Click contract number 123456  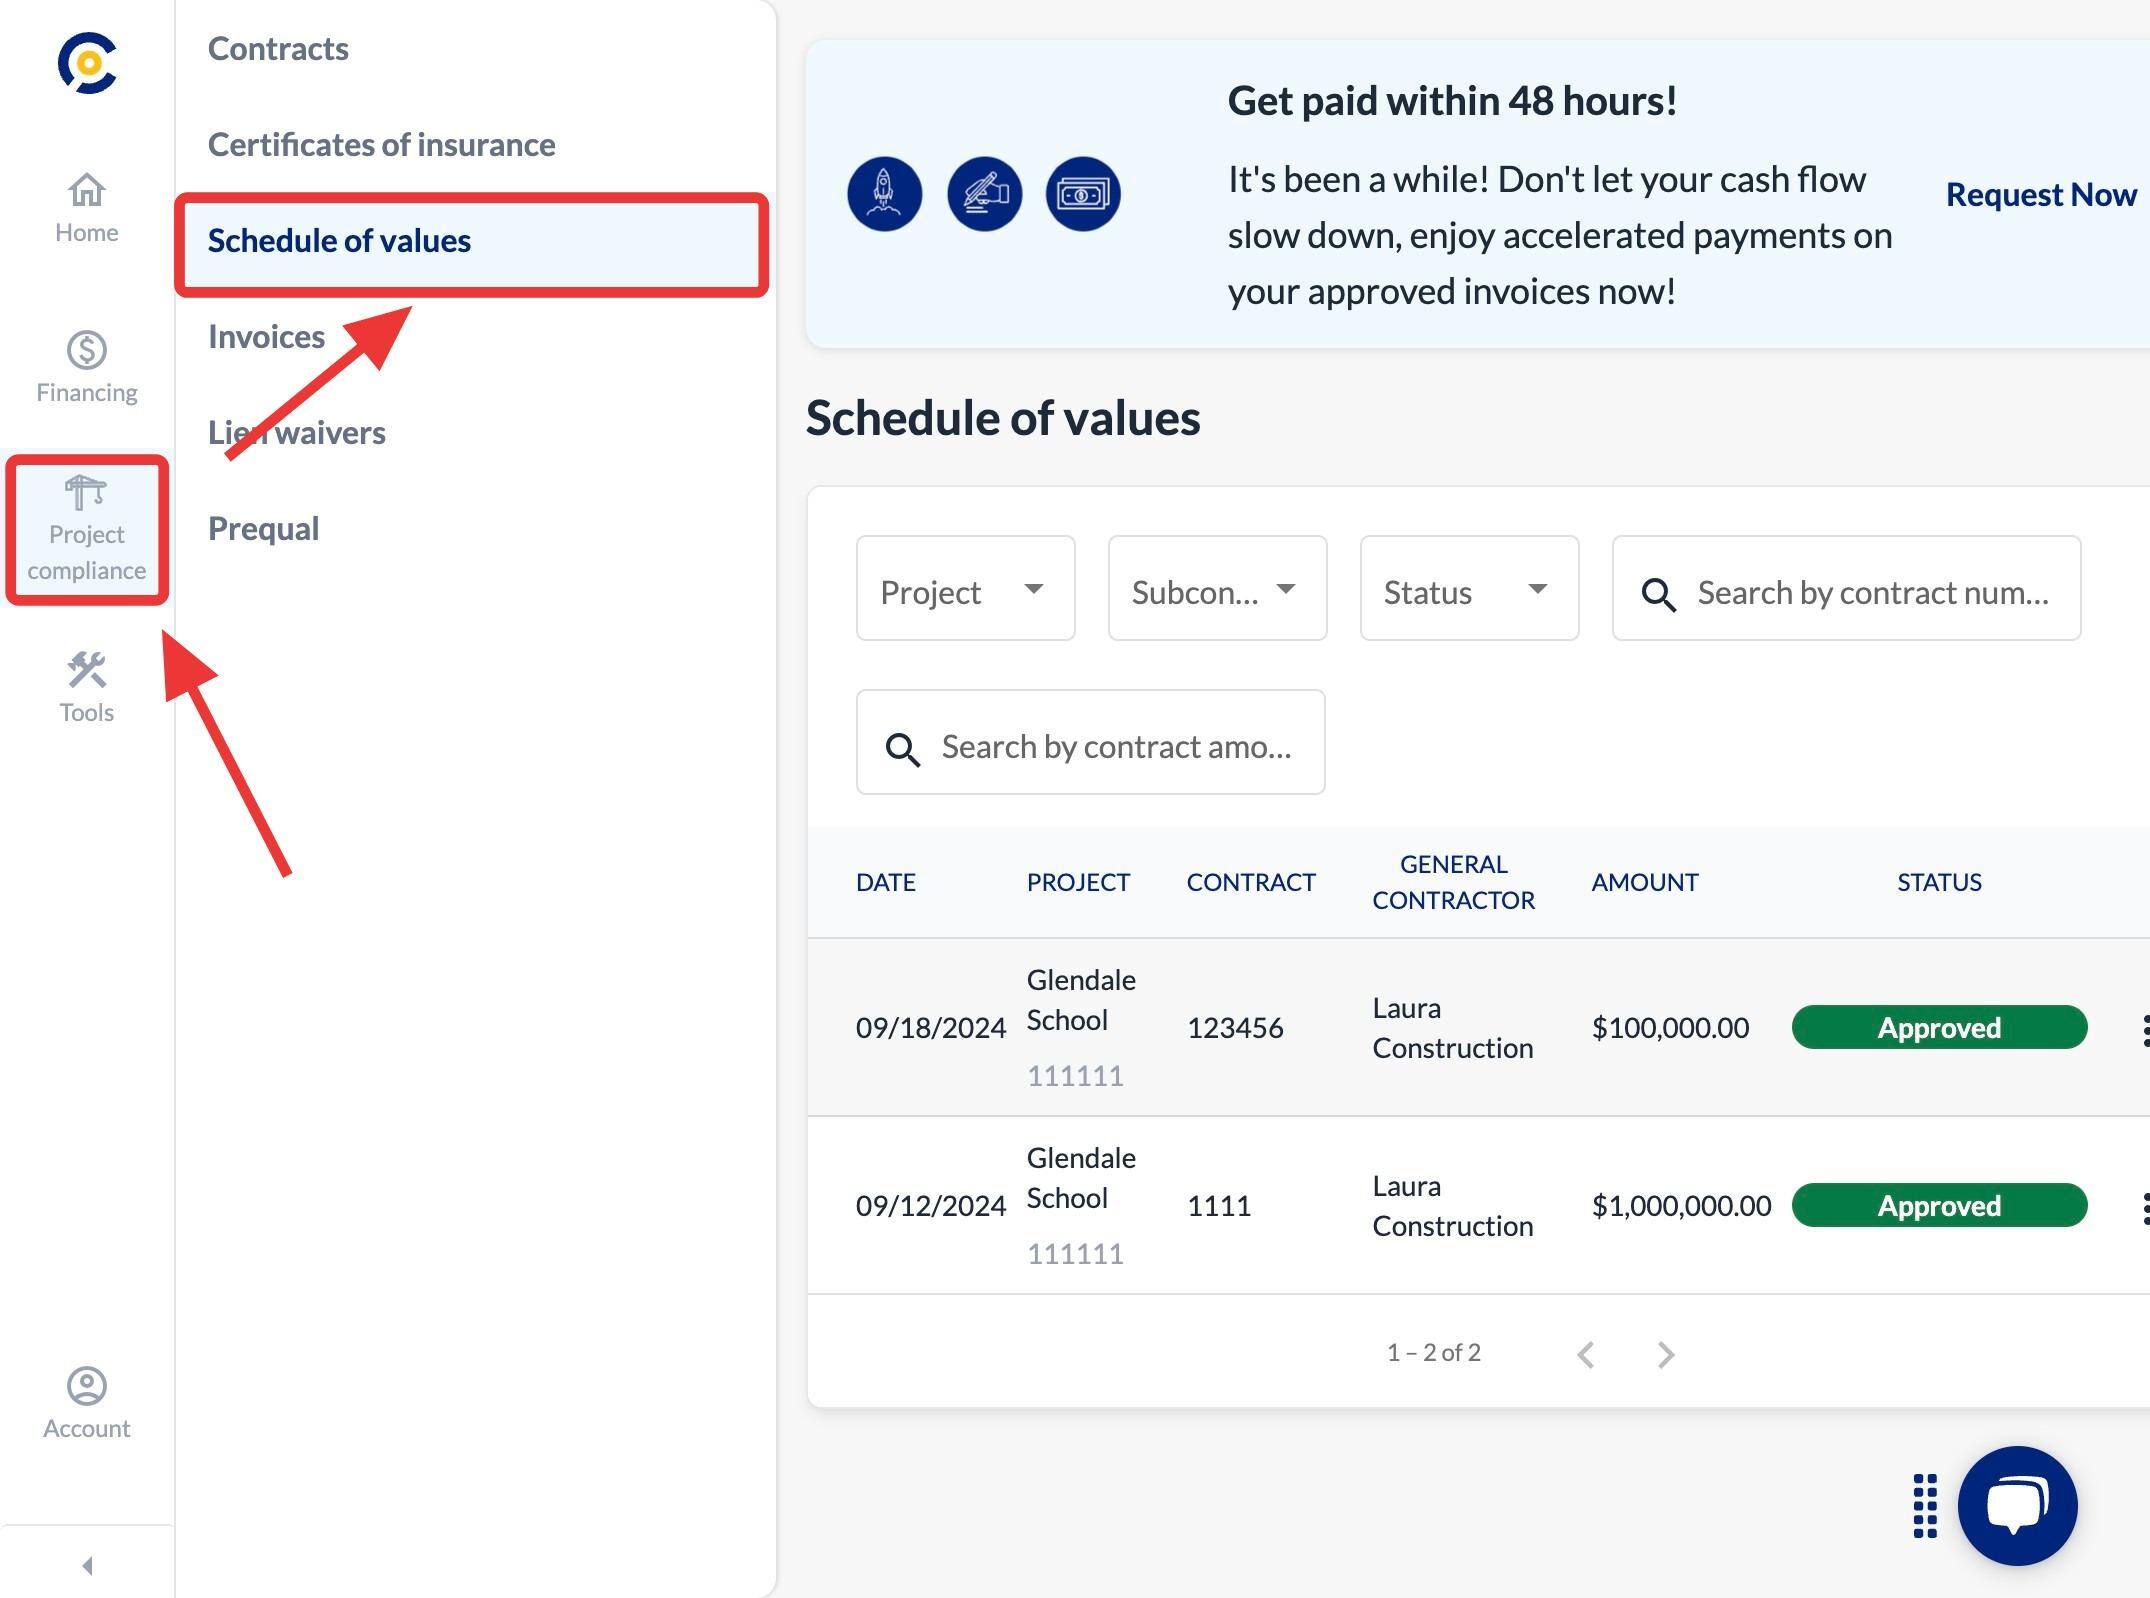pyautogui.click(x=1234, y=1027)
